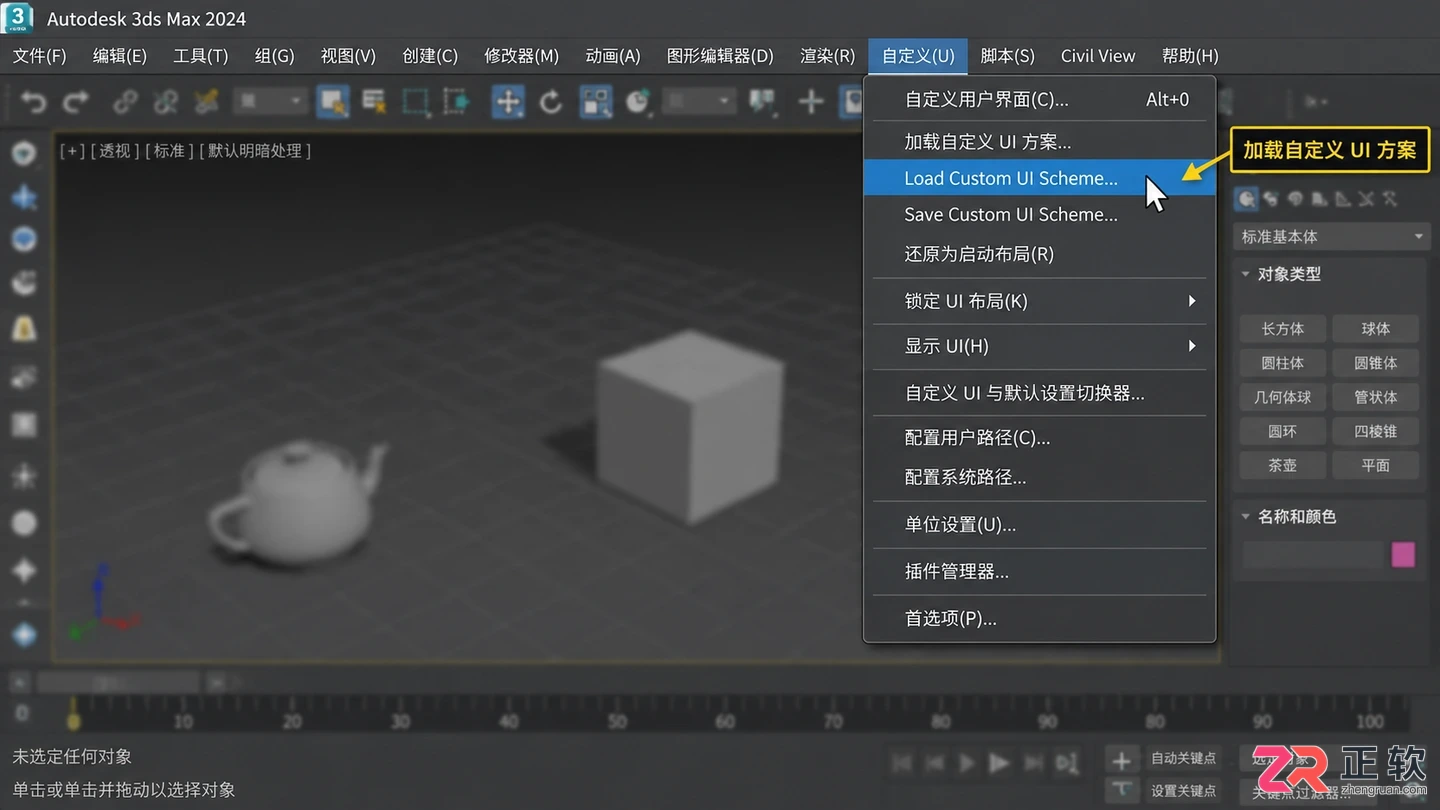The image size is (1440, 810).
Task: Go to start frame playback button
Action: coord(902,763)
